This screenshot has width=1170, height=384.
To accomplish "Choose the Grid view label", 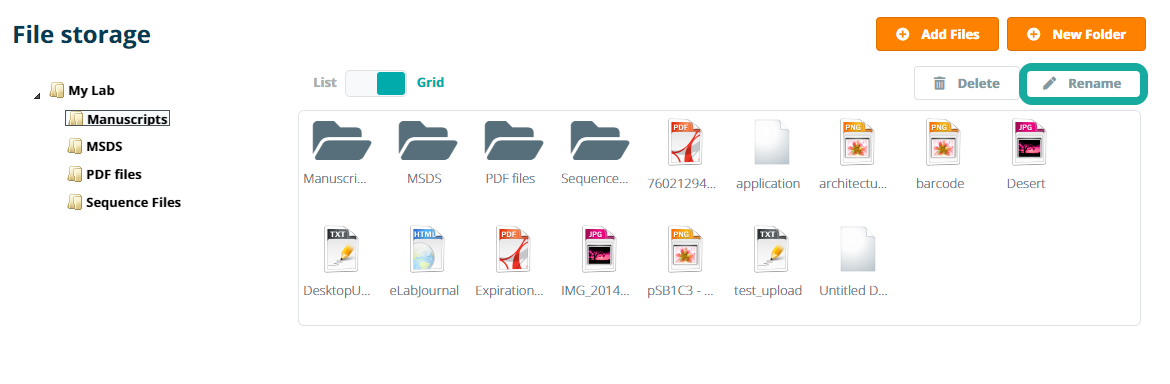I will pos(431,83).
